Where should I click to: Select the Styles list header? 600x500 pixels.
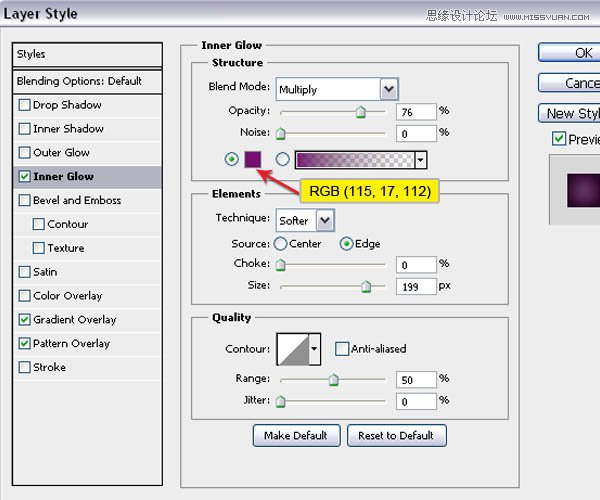click(x=87, y=54)
